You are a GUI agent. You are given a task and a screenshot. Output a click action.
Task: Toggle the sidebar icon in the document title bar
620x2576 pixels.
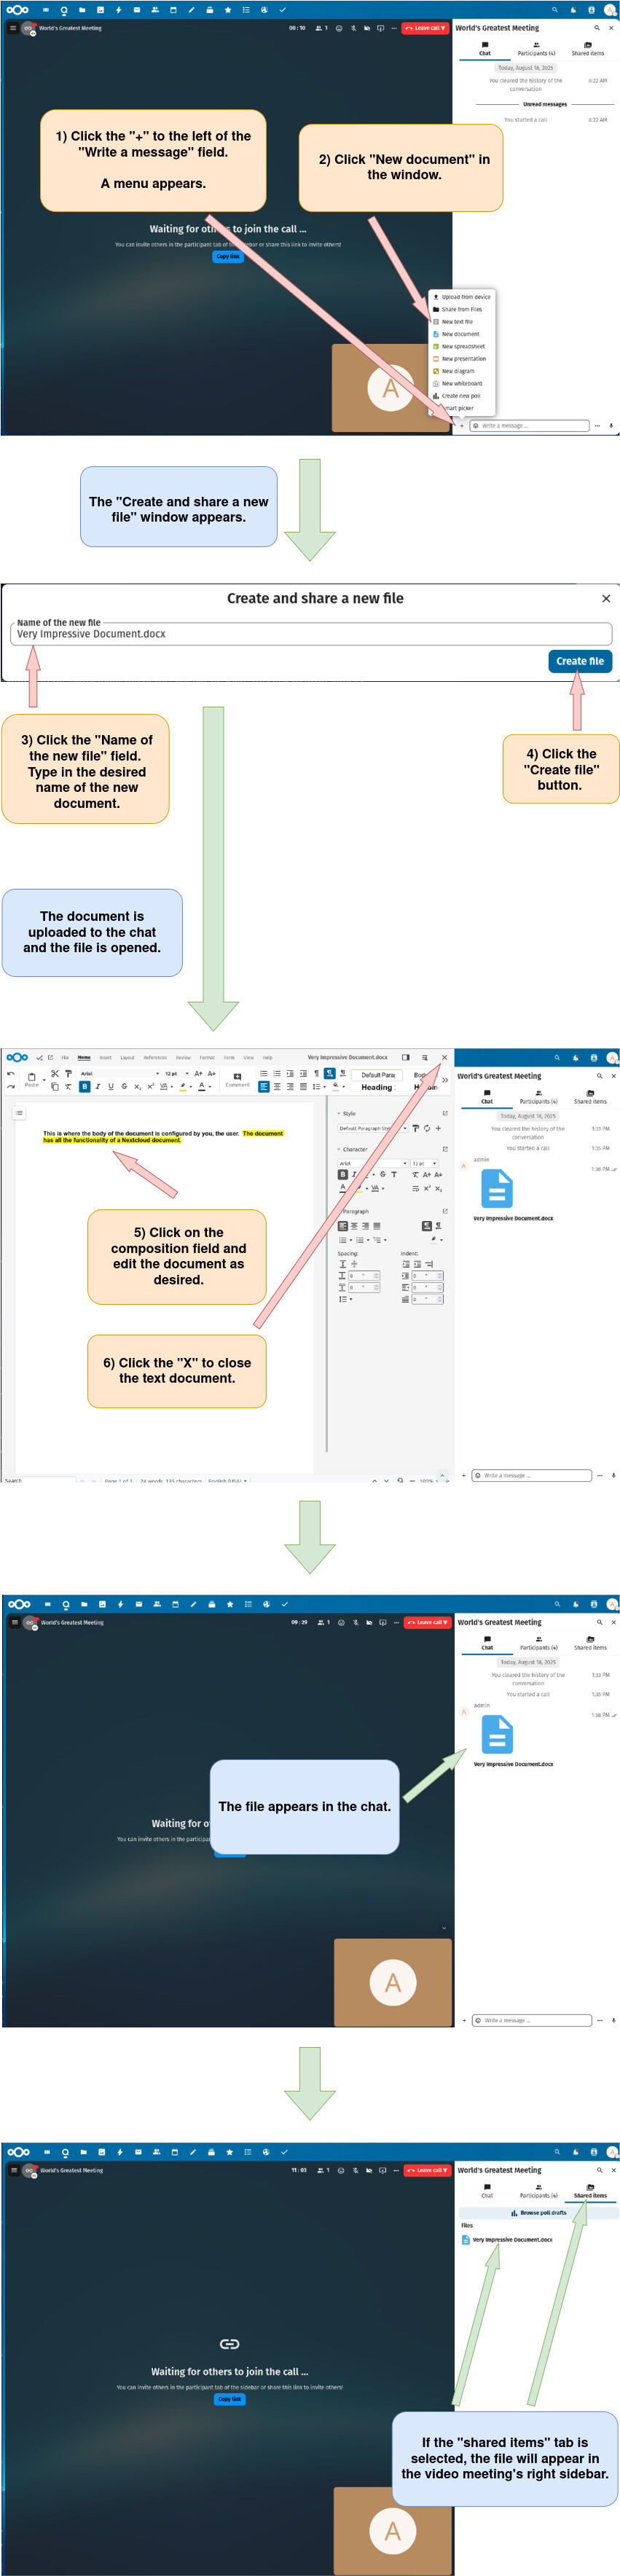(x=405, y=1057)
